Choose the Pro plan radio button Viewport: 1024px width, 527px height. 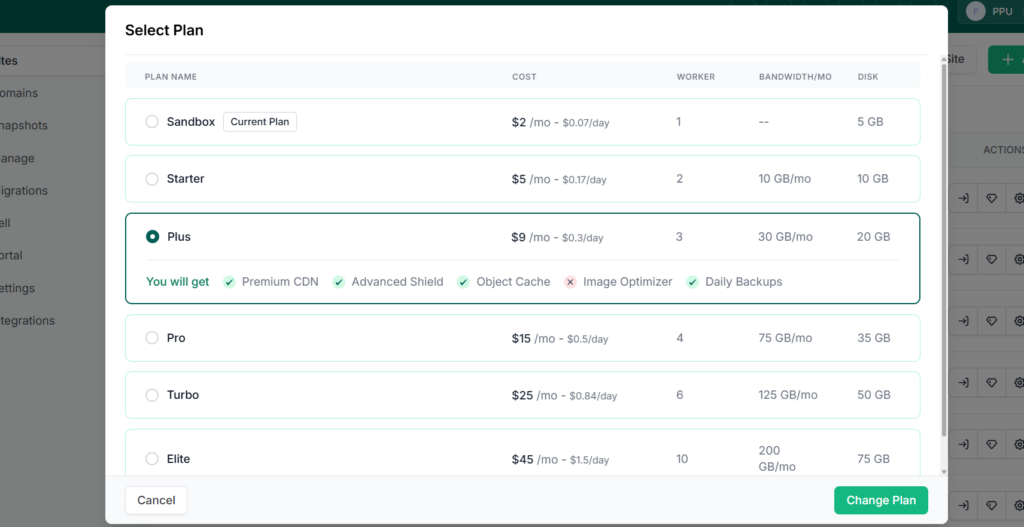[x=152, y=338]
